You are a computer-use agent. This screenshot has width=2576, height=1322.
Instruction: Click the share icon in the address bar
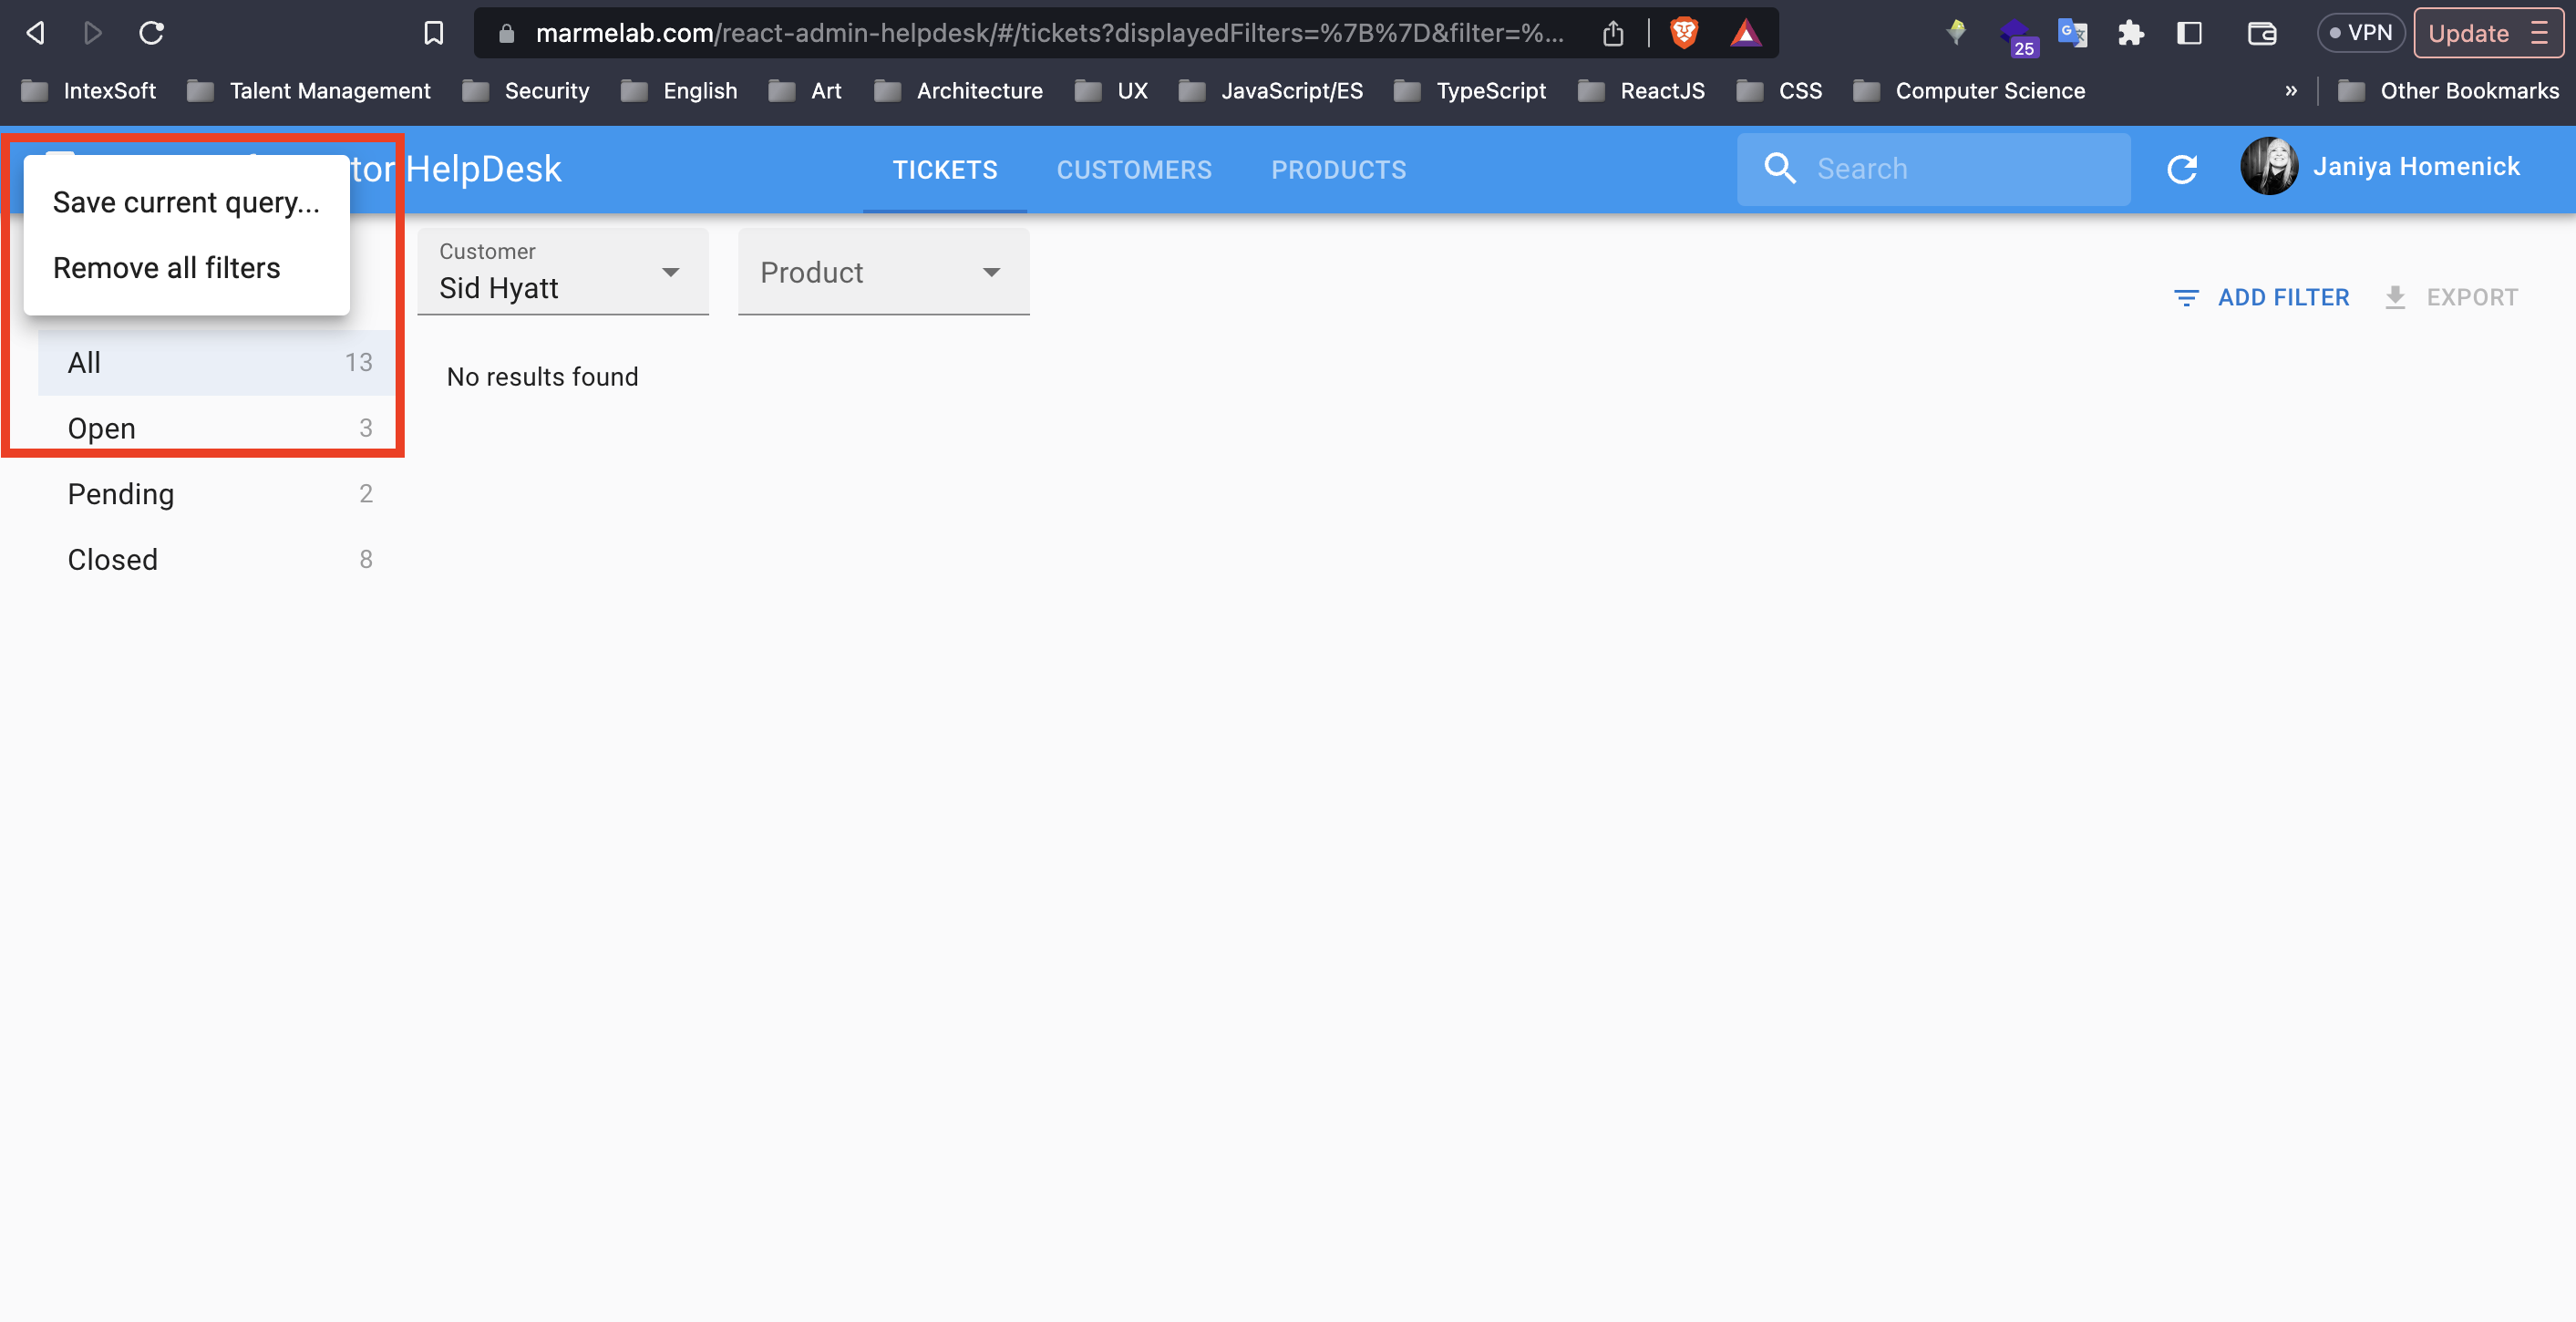(x=1612, y=32)
